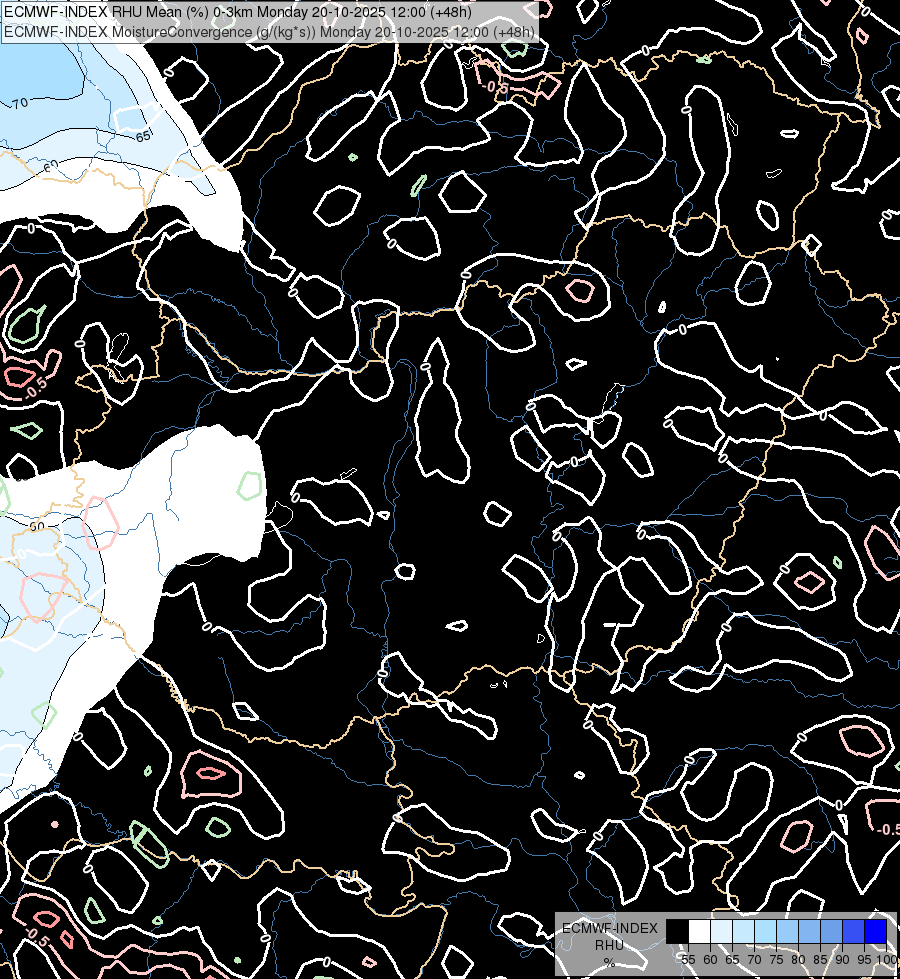The image size is (900, 979).
Task: Click the % unit label in the legend
Action: (609, 962)
